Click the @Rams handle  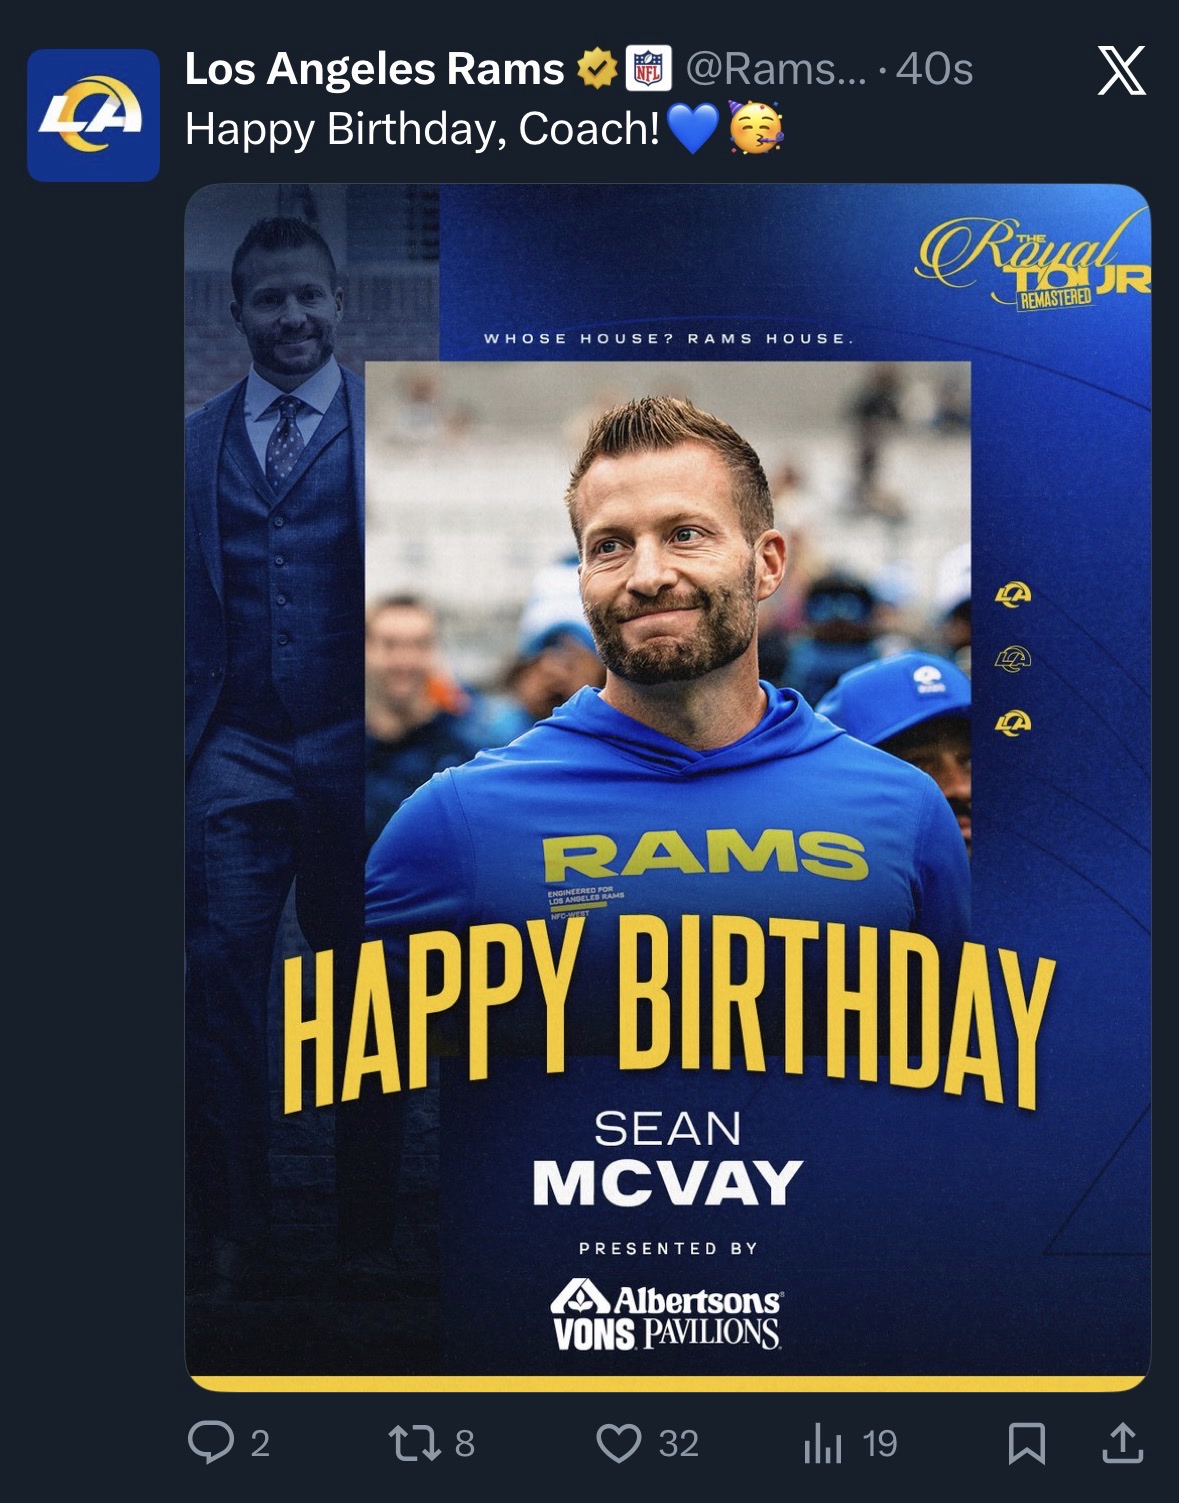(x=775, y=69)
